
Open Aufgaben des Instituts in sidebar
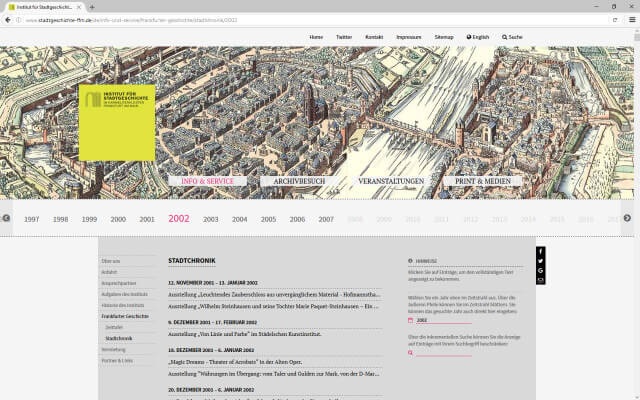coord(124,294)
